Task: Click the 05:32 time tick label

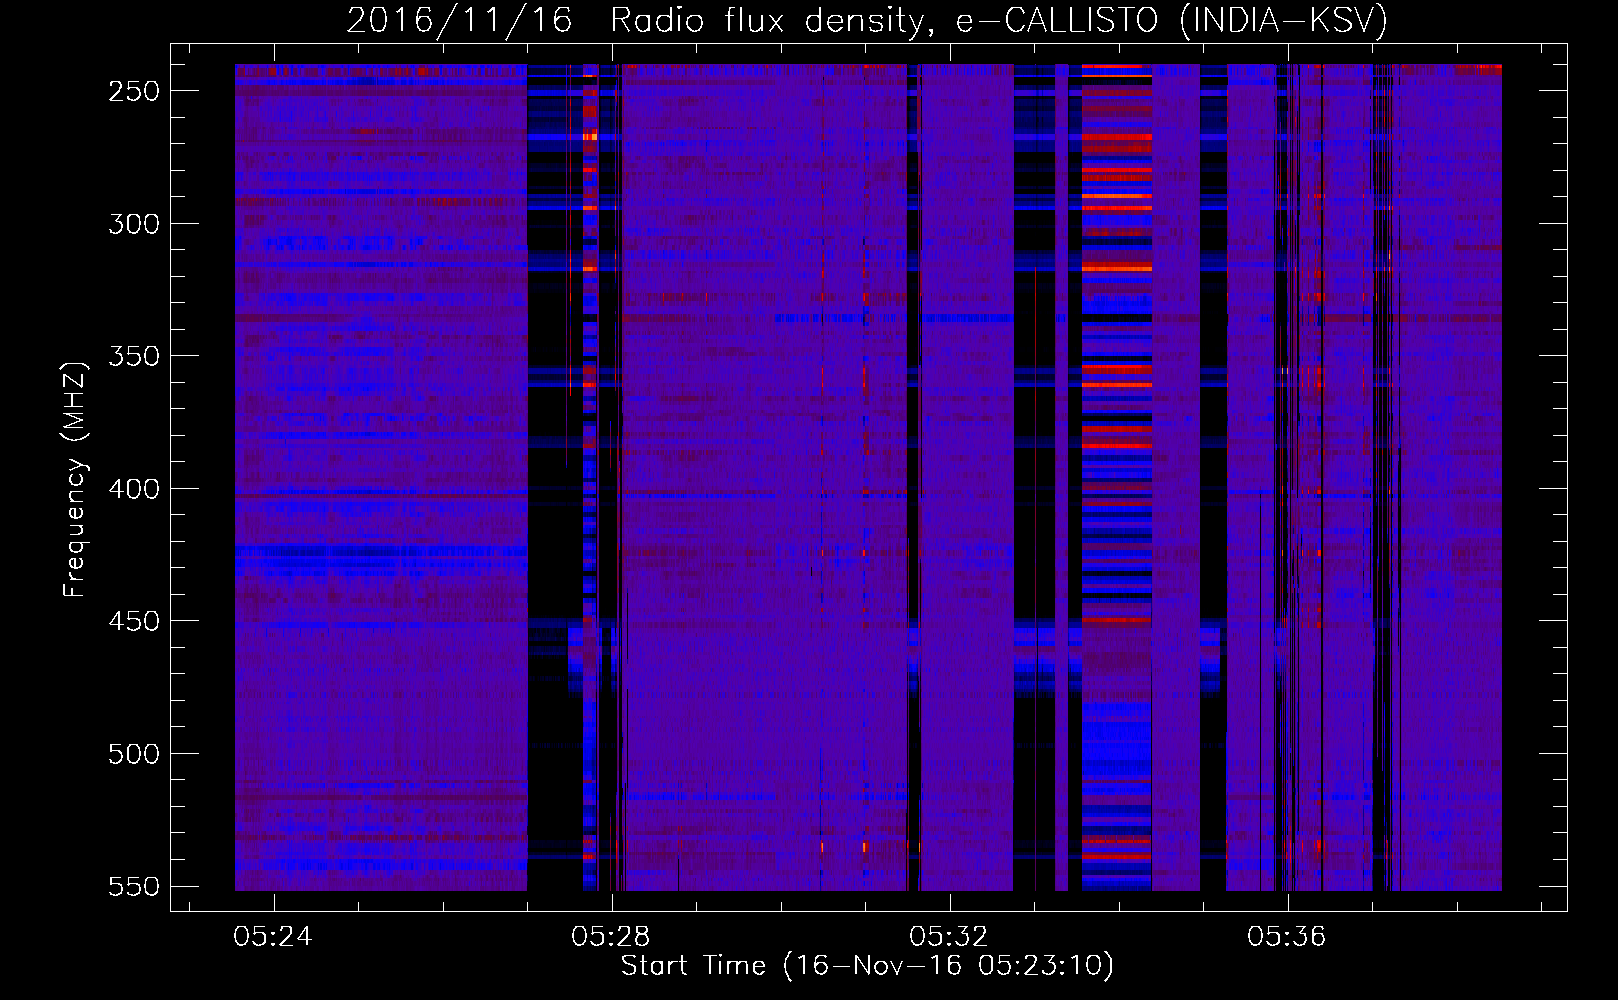Action: (x=949, y=937)
